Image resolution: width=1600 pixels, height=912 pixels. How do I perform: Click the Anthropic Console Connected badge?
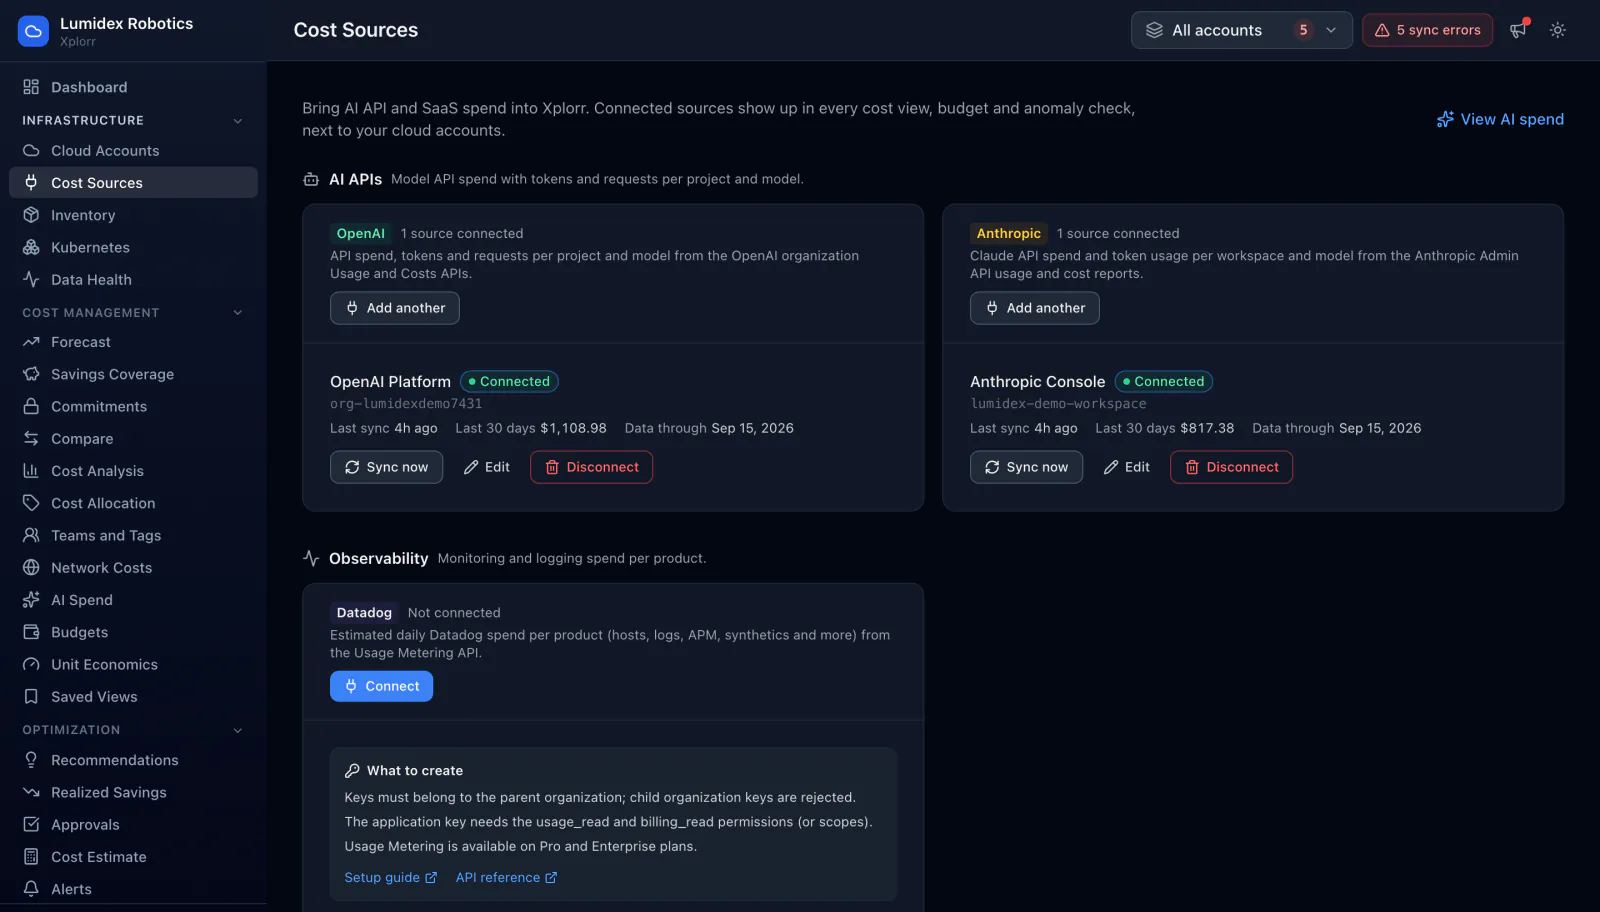pos(1163,381)
